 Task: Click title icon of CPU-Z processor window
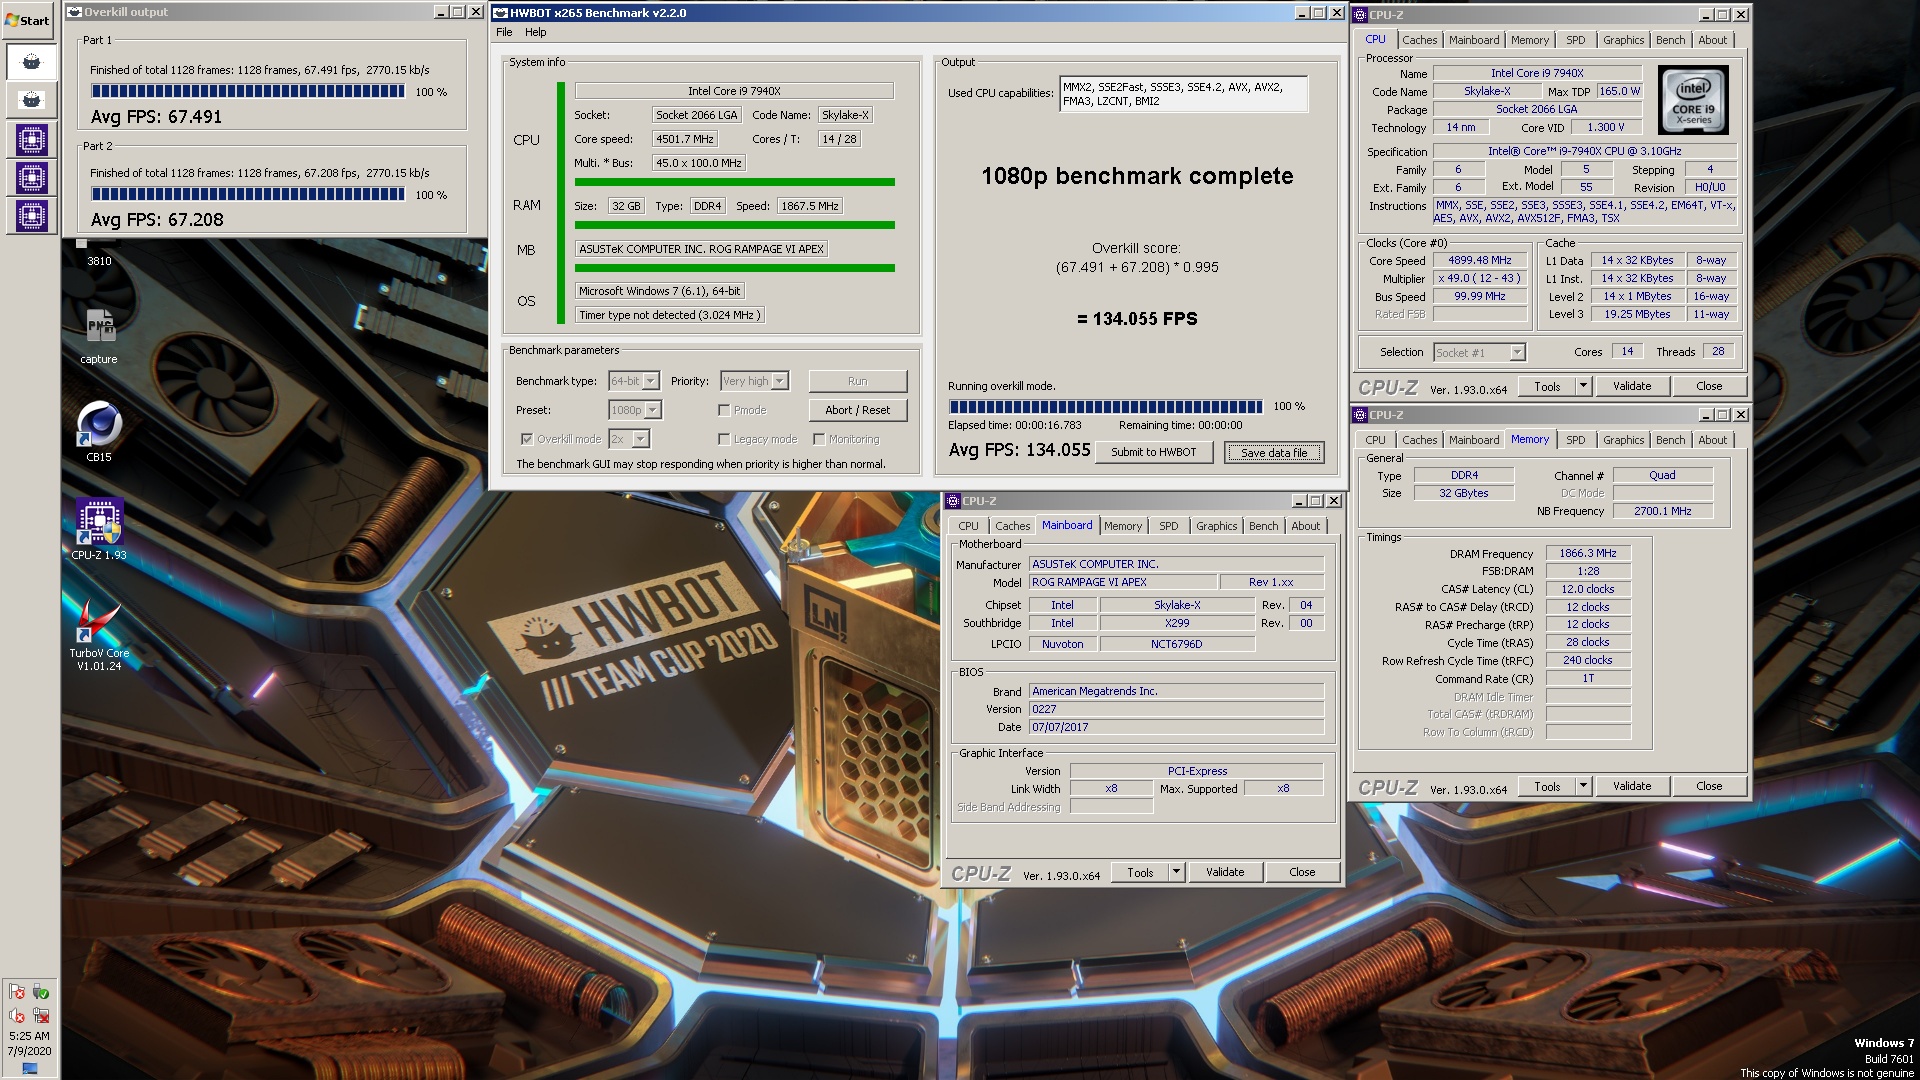1360,15
